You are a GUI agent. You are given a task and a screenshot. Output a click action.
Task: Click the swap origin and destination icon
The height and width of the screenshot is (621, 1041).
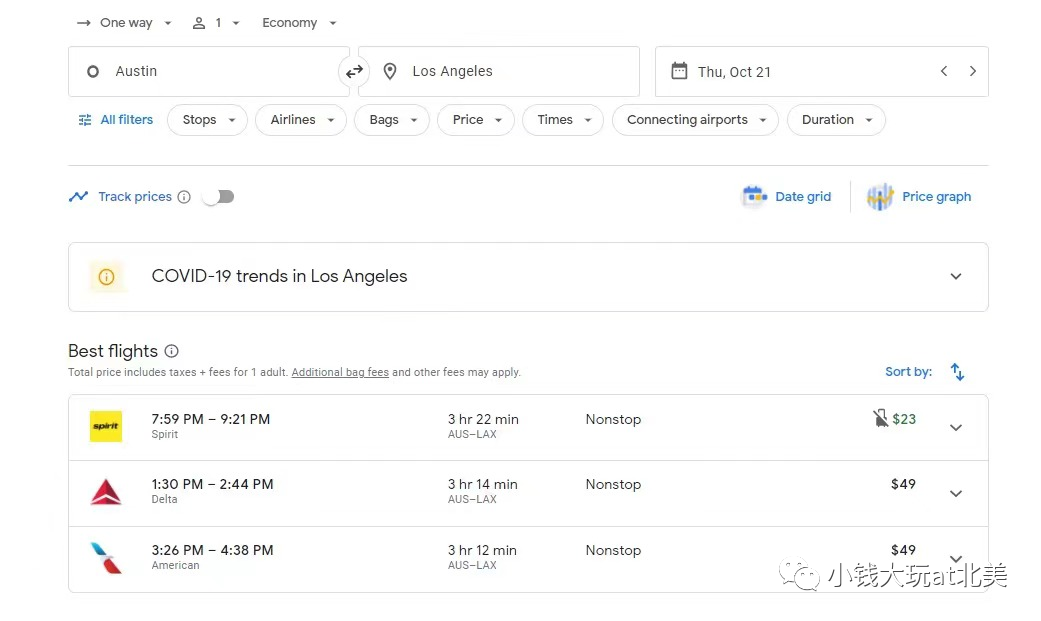354,72
